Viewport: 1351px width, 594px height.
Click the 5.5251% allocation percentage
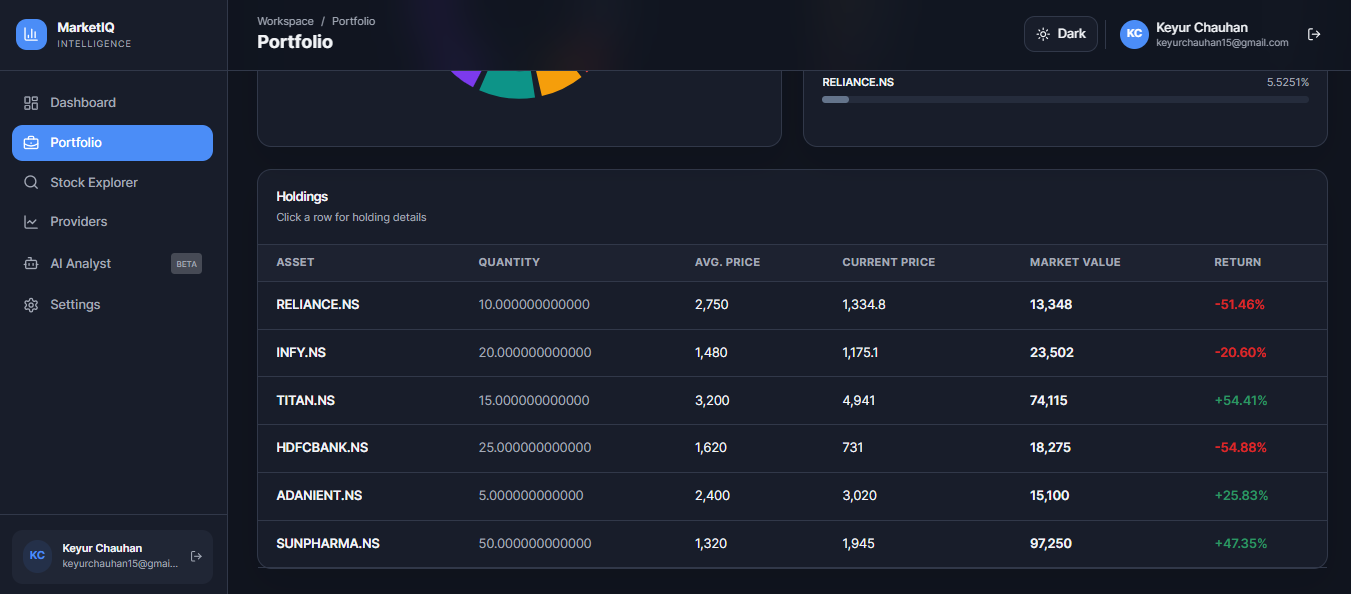[1288, 82]
